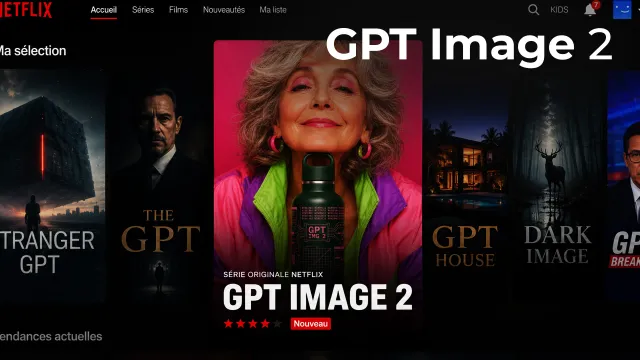
Task: Click the Netflix logo
Action: 26,9
